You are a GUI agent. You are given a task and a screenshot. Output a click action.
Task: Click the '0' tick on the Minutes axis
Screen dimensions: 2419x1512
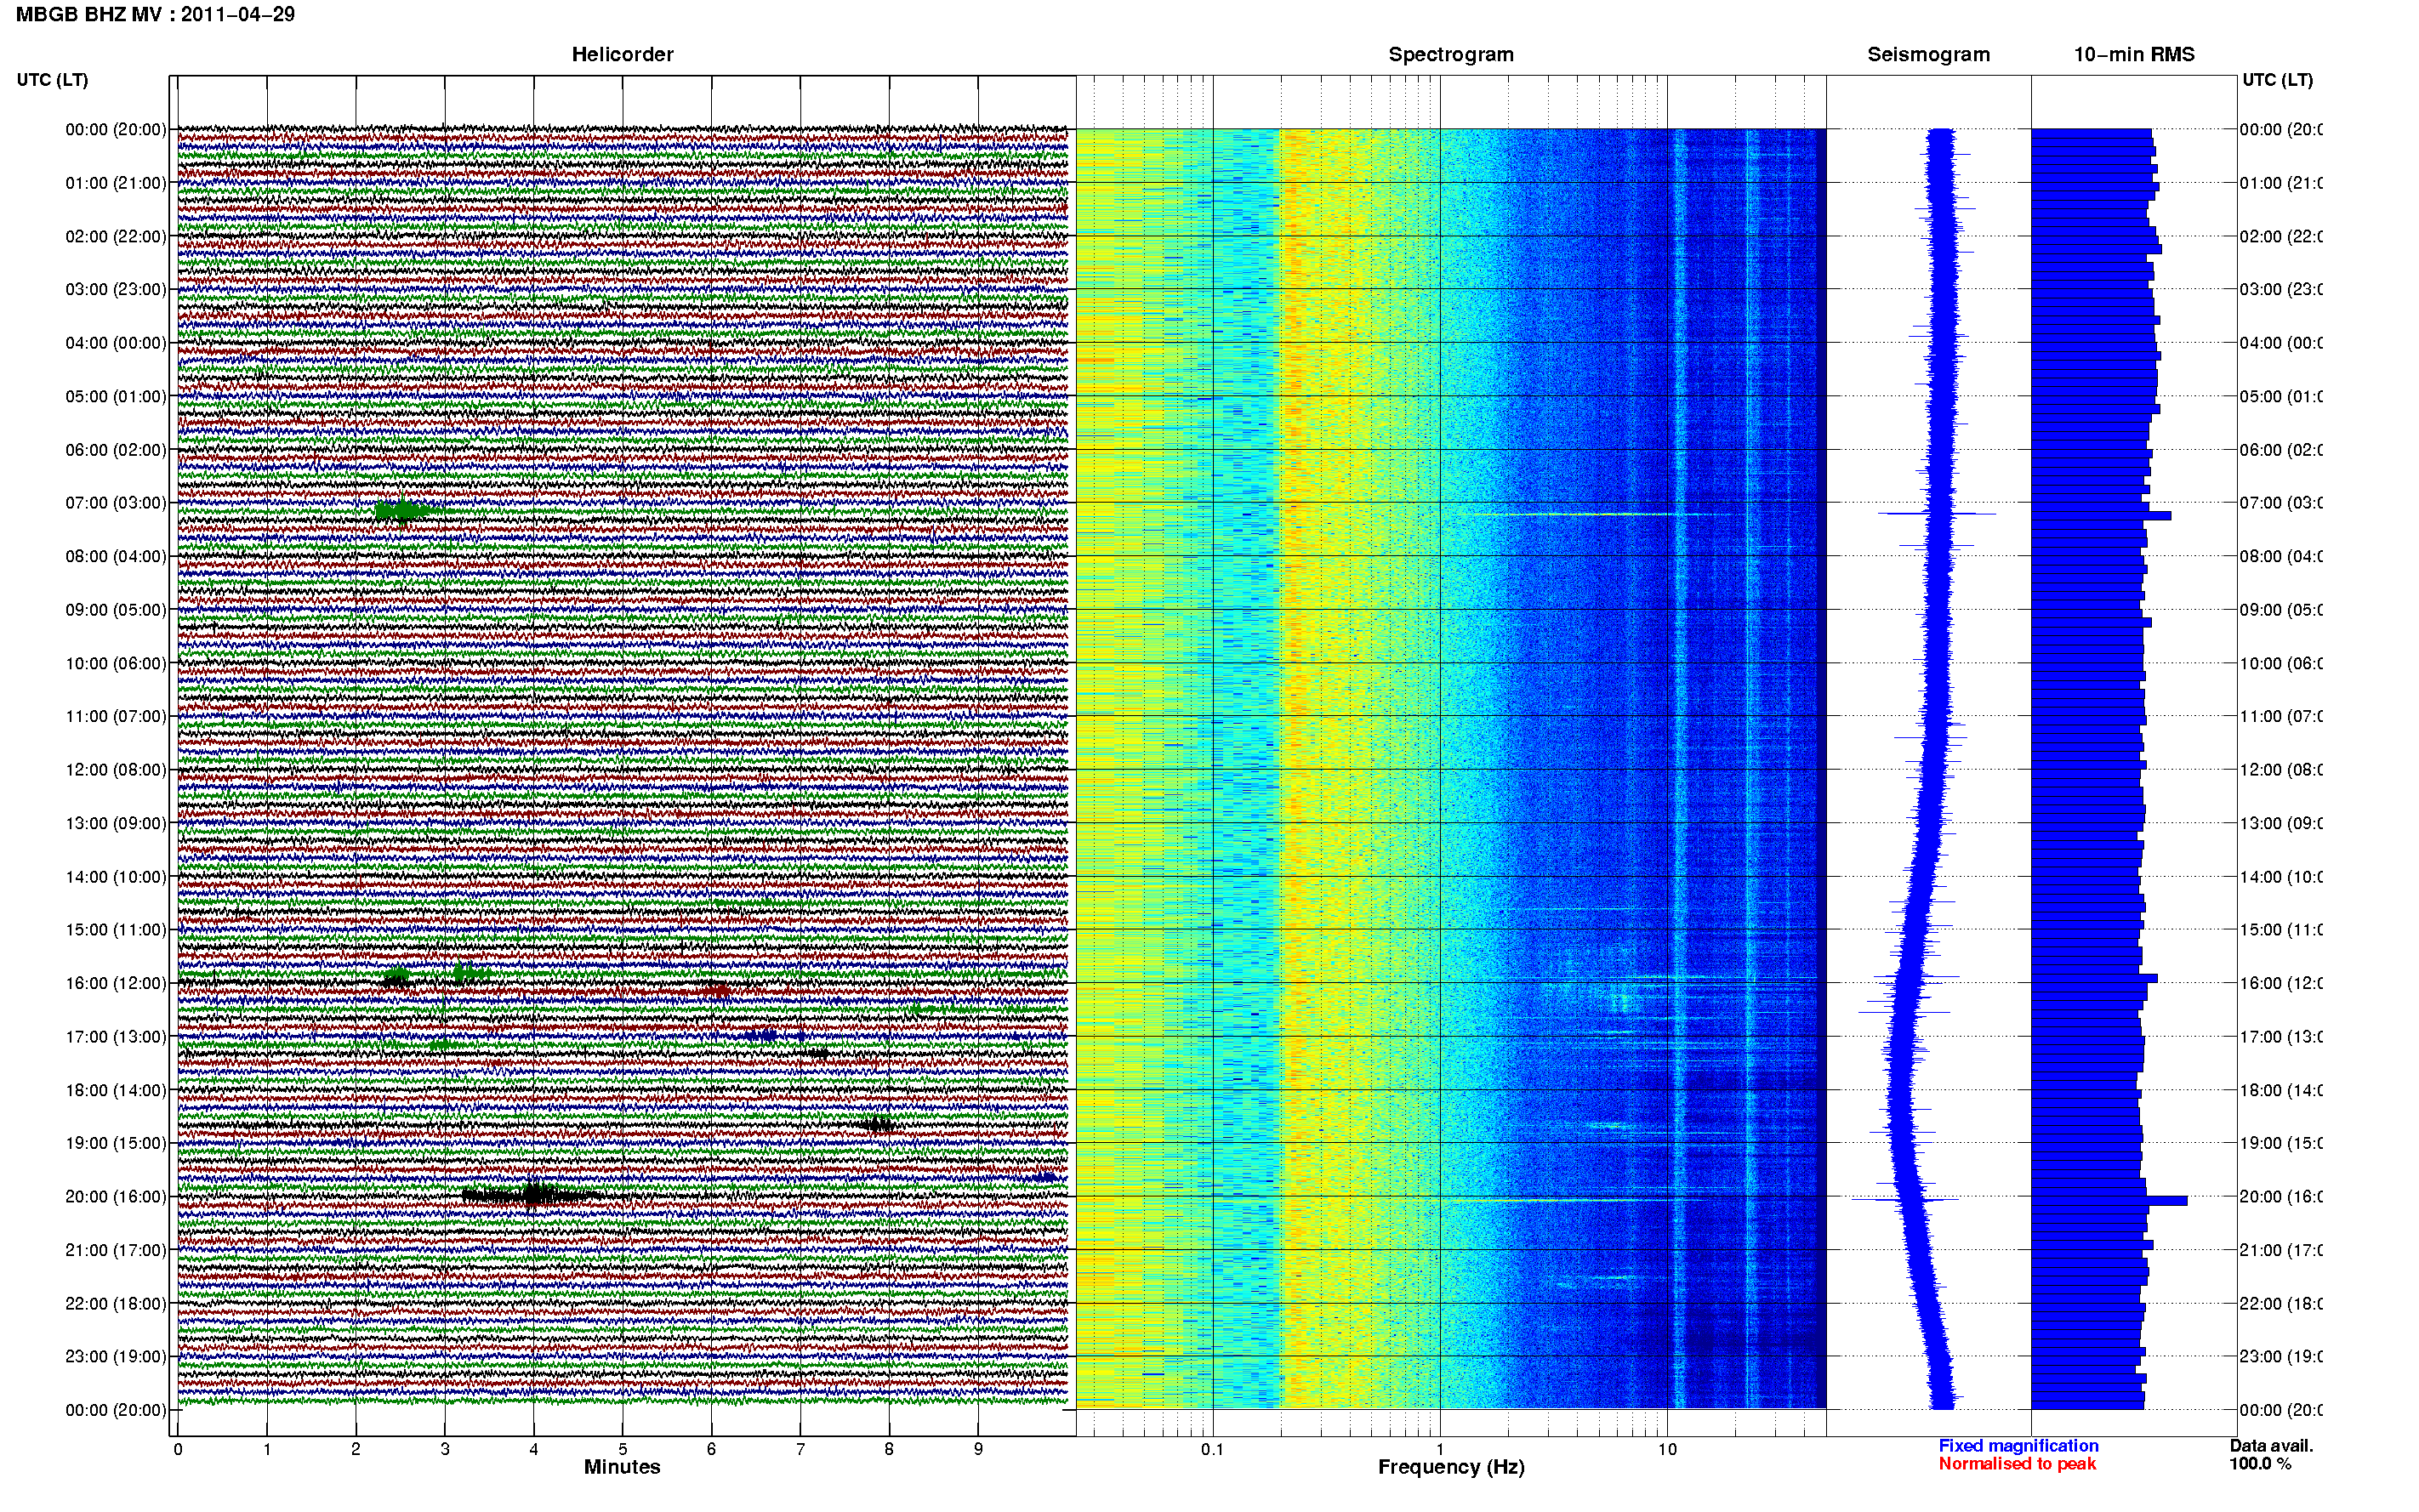click(x=178, y=1449)
